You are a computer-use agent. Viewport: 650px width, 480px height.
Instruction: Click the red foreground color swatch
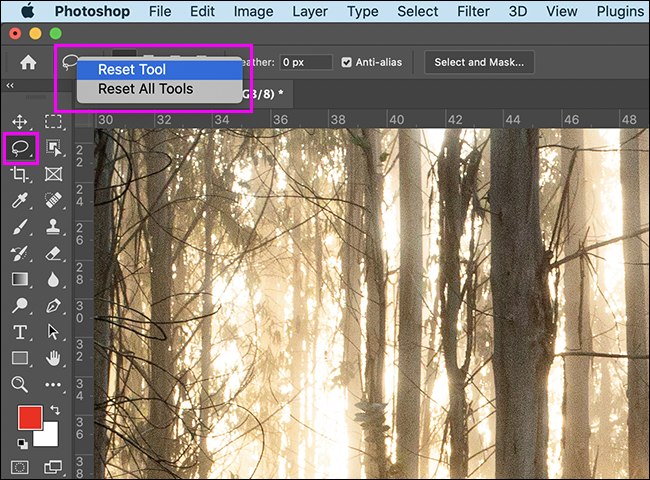point(28,419)
